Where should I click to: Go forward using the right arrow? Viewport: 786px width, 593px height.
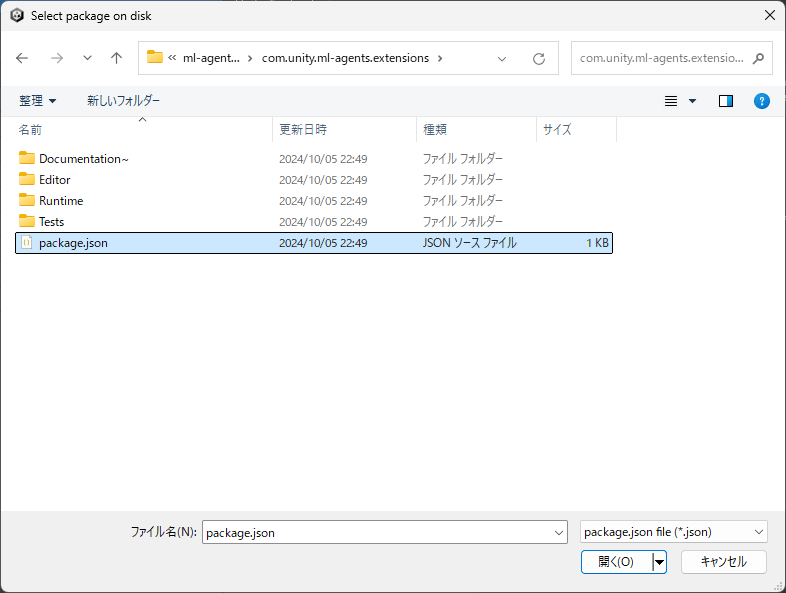tap(57, 58)
